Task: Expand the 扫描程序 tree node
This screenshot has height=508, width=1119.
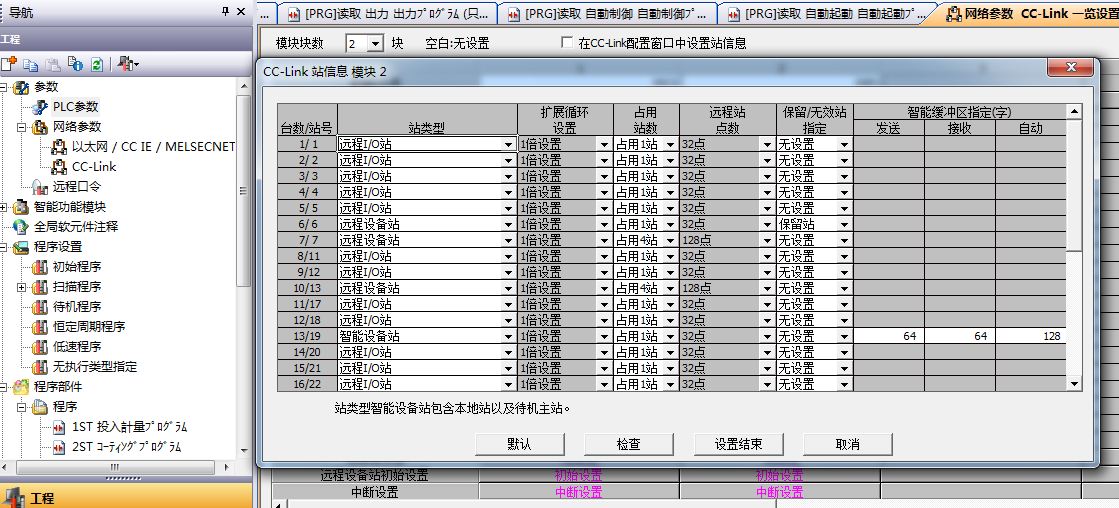Action: [21, 287]
